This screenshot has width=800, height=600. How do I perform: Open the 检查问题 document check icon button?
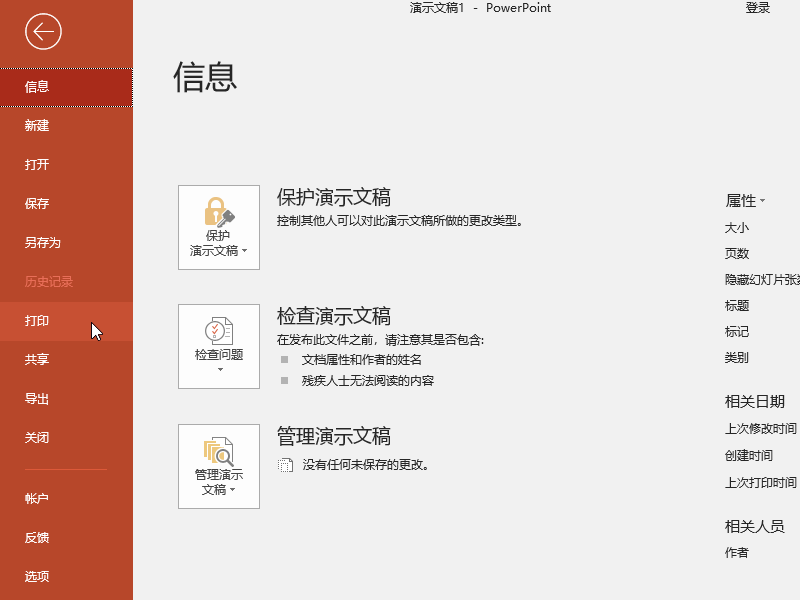click(x=219, y=347)
